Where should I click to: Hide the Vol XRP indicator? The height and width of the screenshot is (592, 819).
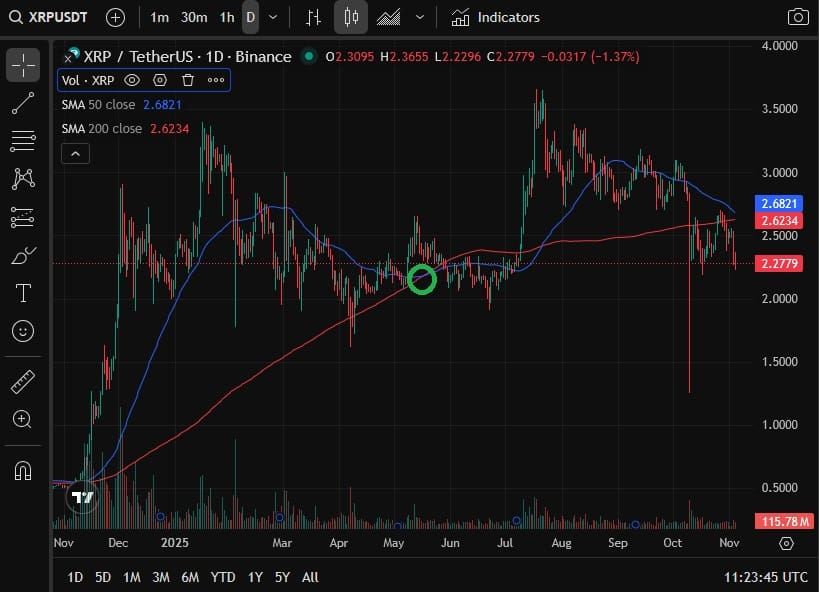tap(131, 80)
